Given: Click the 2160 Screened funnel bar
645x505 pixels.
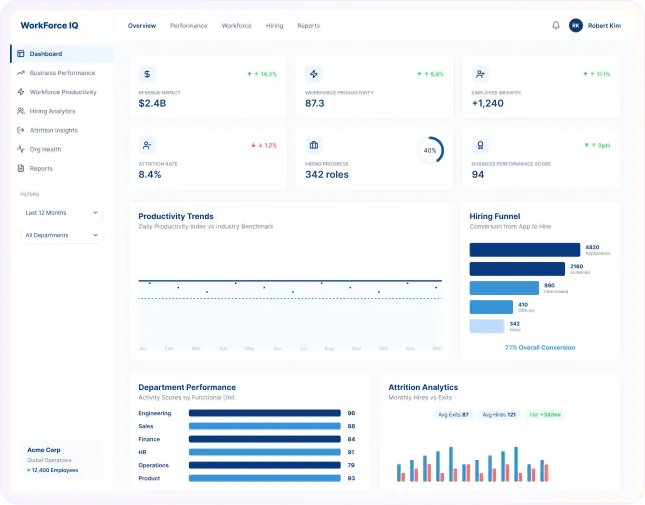Looking at the screenshot, I should coord(517,269).
